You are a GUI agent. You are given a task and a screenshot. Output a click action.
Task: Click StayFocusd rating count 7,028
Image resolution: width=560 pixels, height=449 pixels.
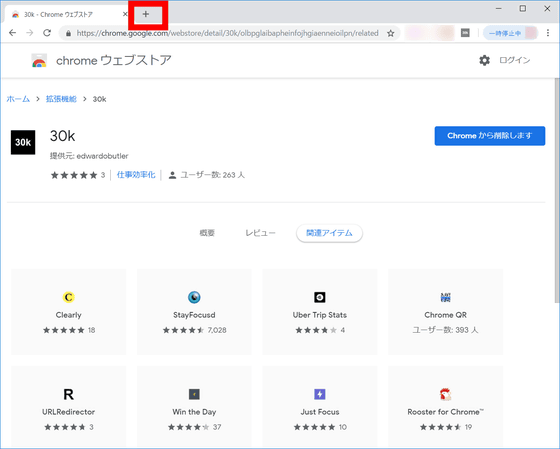coord(217,330)
